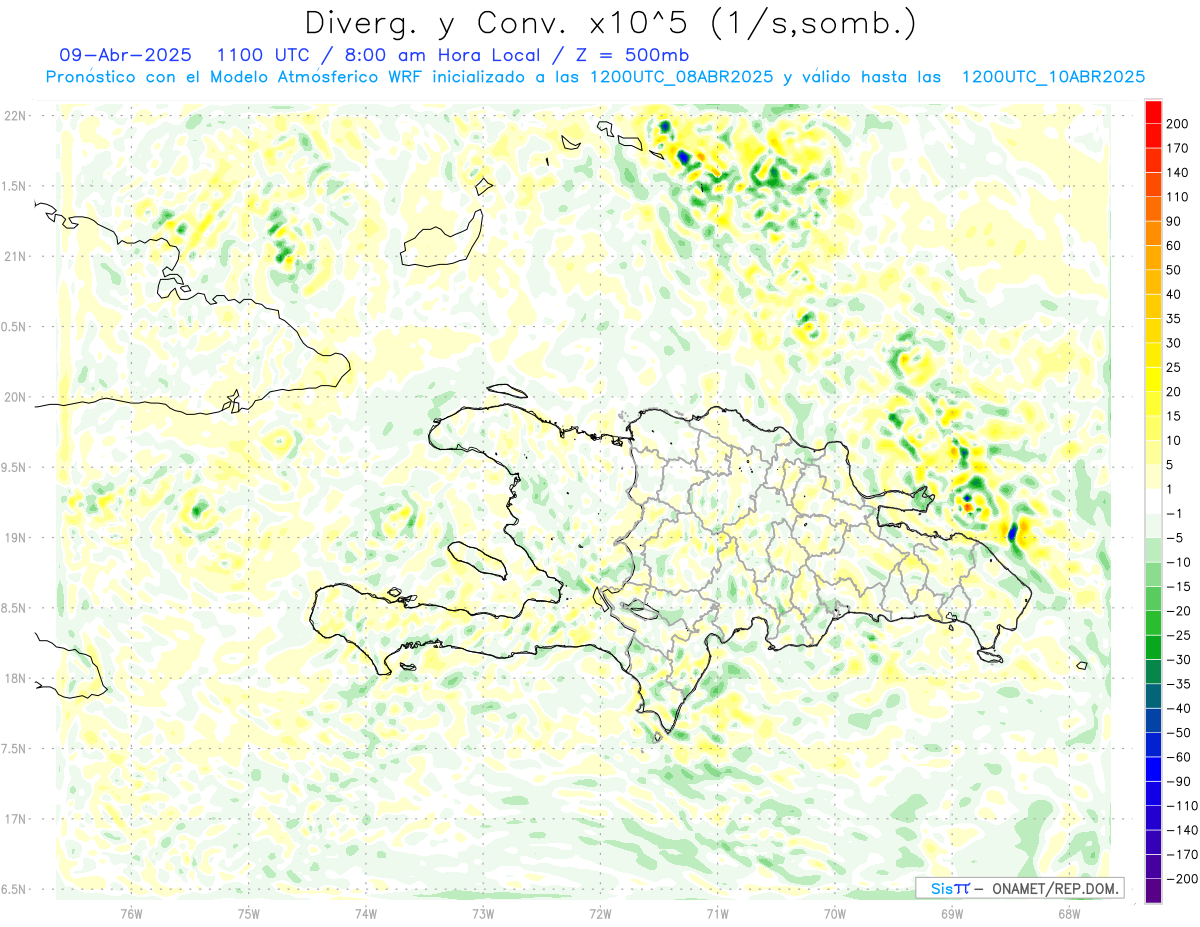
Task: Click the colorbar label '-40'
Action: pyautogui.click(x=1177, y=709)
